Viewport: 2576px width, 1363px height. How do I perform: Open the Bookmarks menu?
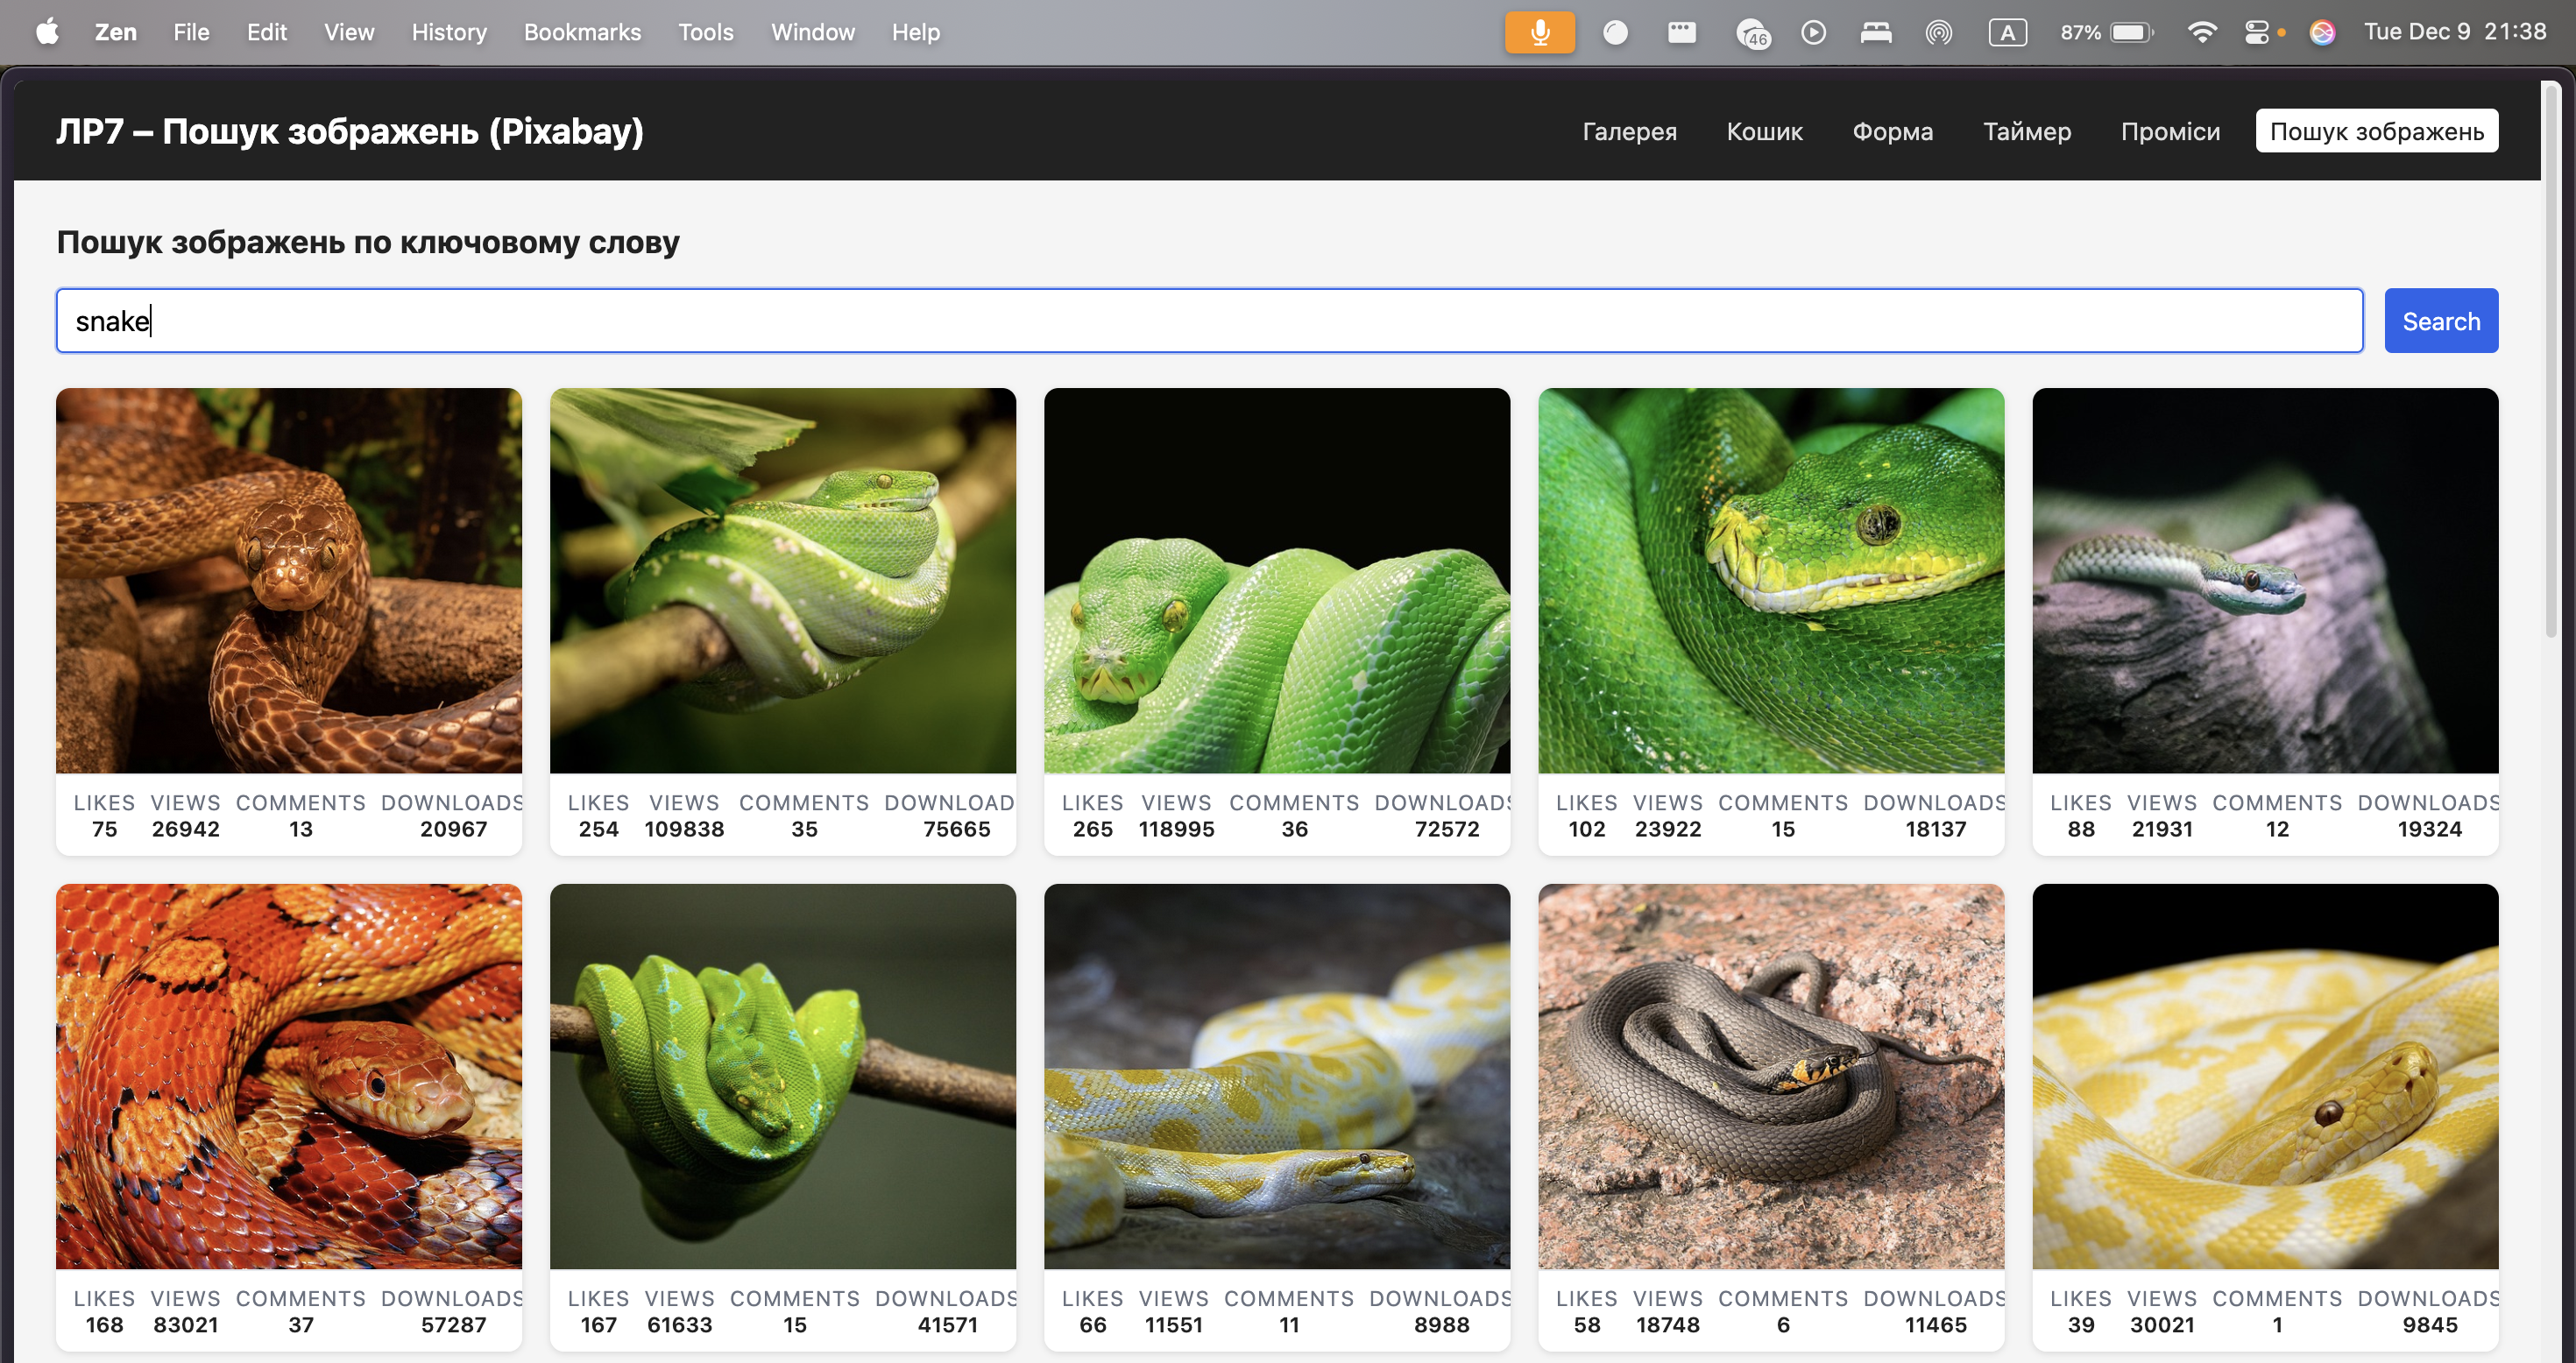[582, 32]
